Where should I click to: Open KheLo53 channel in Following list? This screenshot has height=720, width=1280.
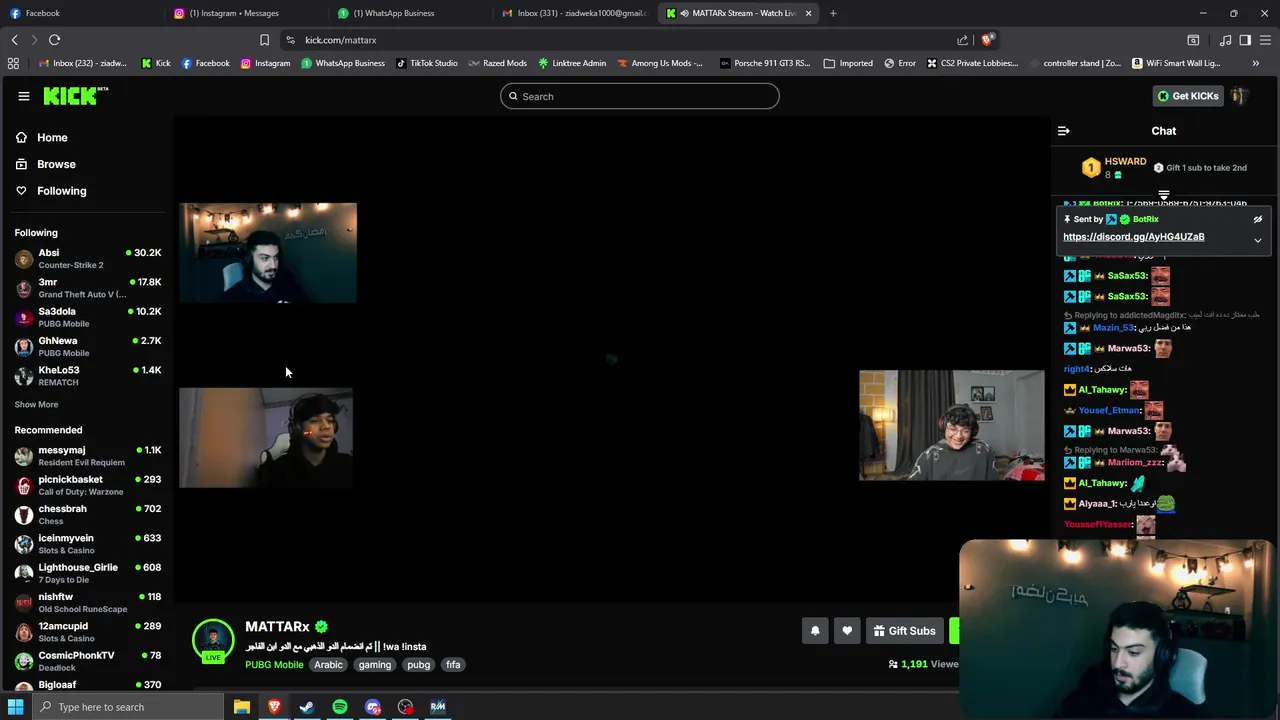(88, 375)
